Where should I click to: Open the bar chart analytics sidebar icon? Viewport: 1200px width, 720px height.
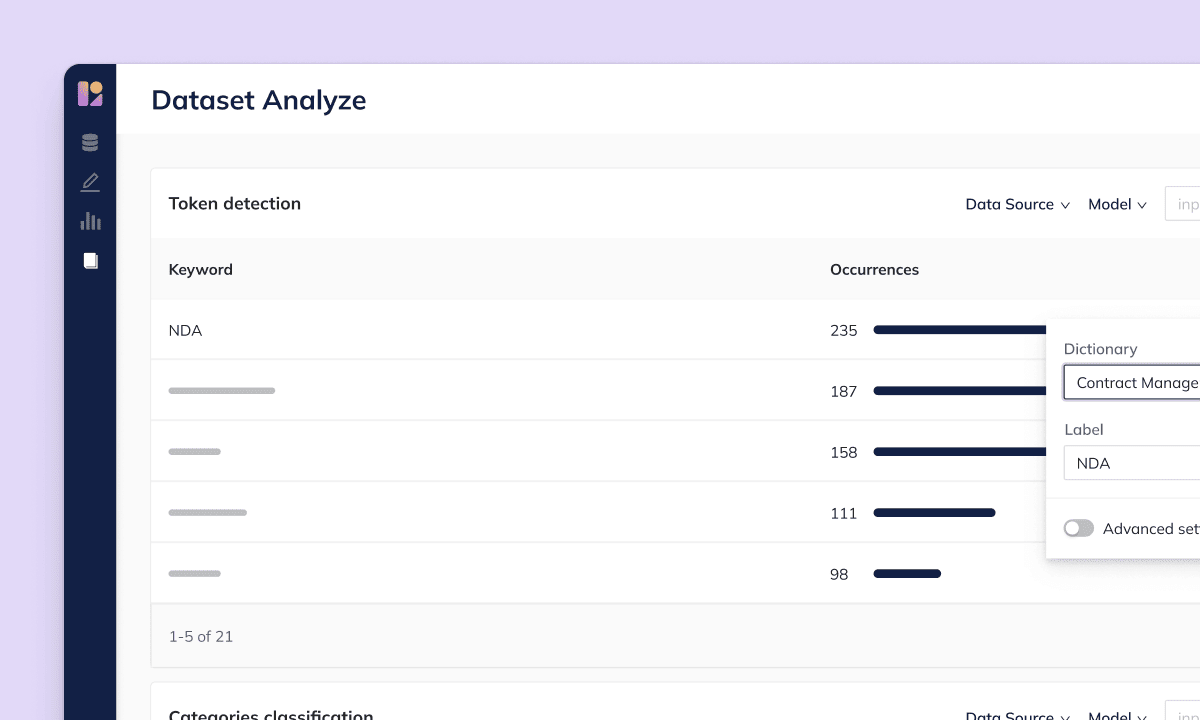click(90, 221)
